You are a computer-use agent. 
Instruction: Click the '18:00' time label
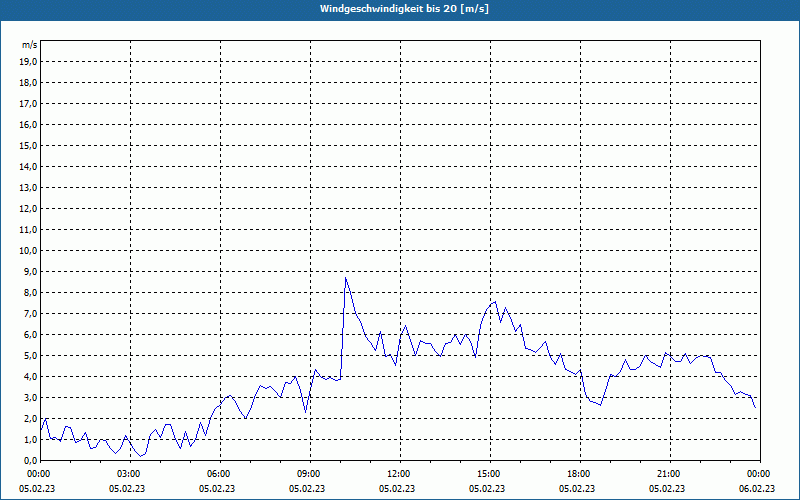pyautogui.click(x=581, y=474)
